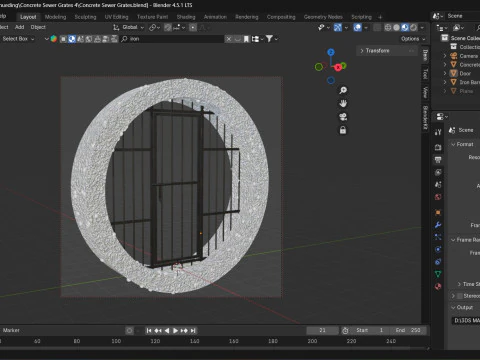The height and width of the screenshot is (360, 480).
Task: Open the viewport Options dropdown
Action: pos(413,39)
